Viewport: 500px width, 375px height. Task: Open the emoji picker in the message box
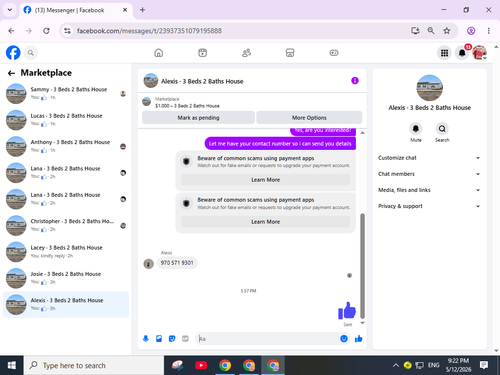pos(344,339)
